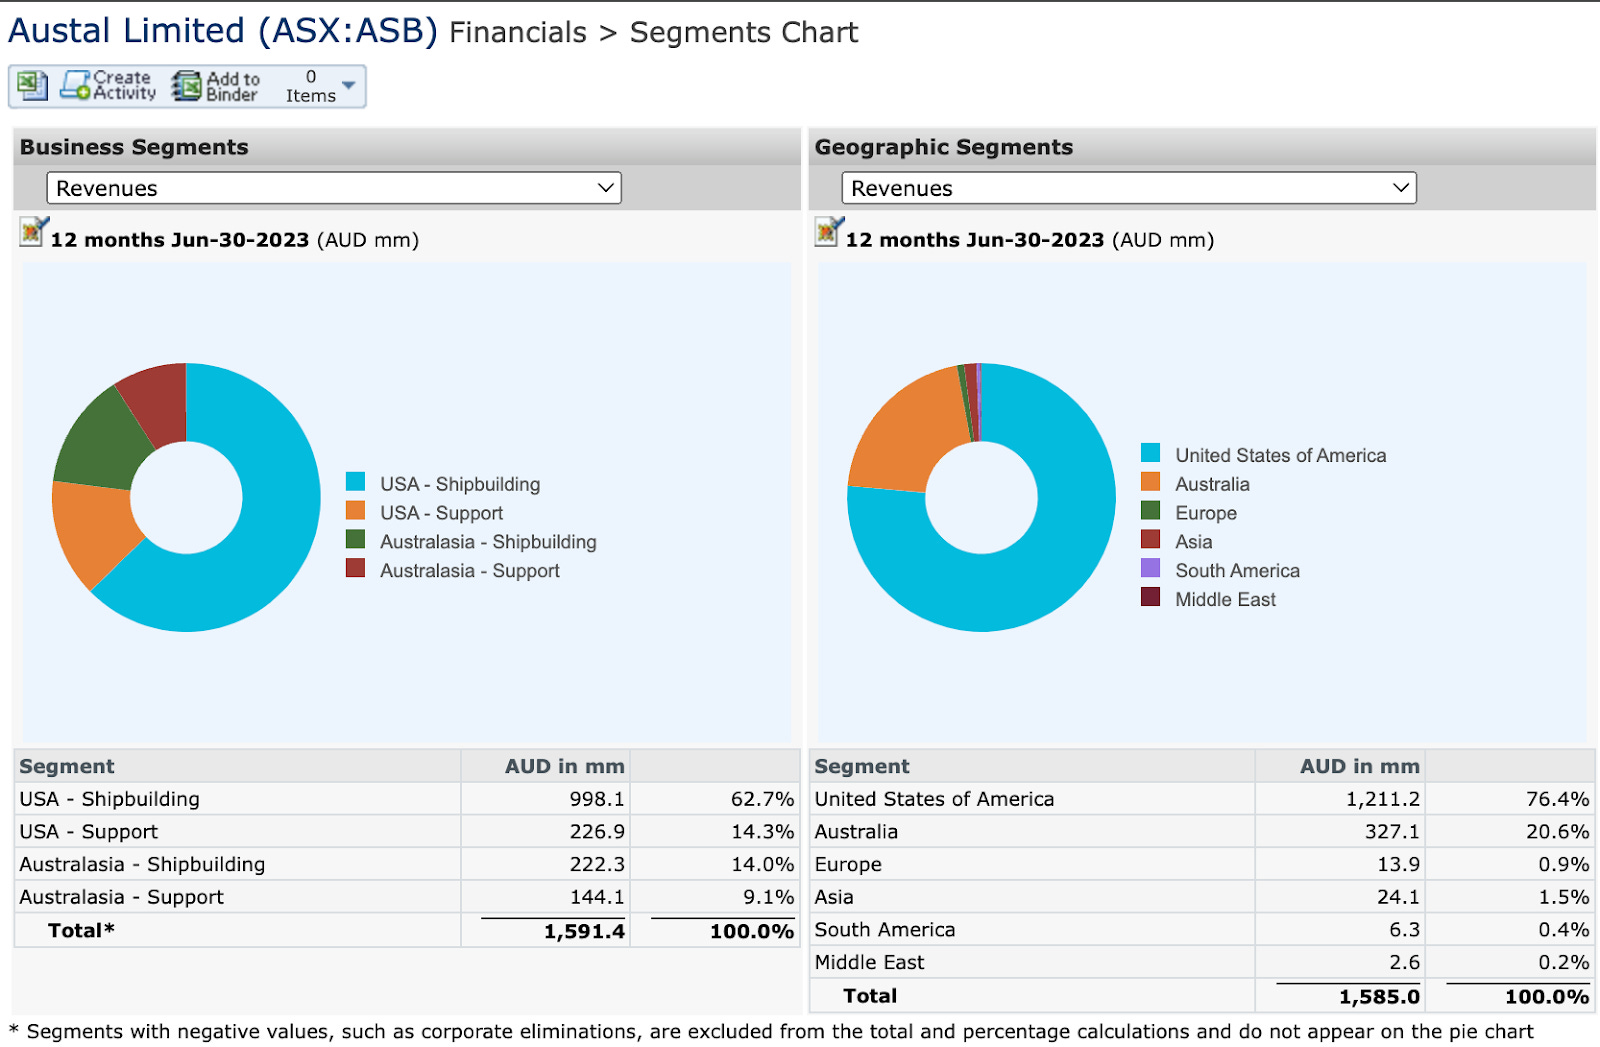Click the Australia legend color swatch
This screenshot has height=1047, width=1600.
coord(1151,481)
